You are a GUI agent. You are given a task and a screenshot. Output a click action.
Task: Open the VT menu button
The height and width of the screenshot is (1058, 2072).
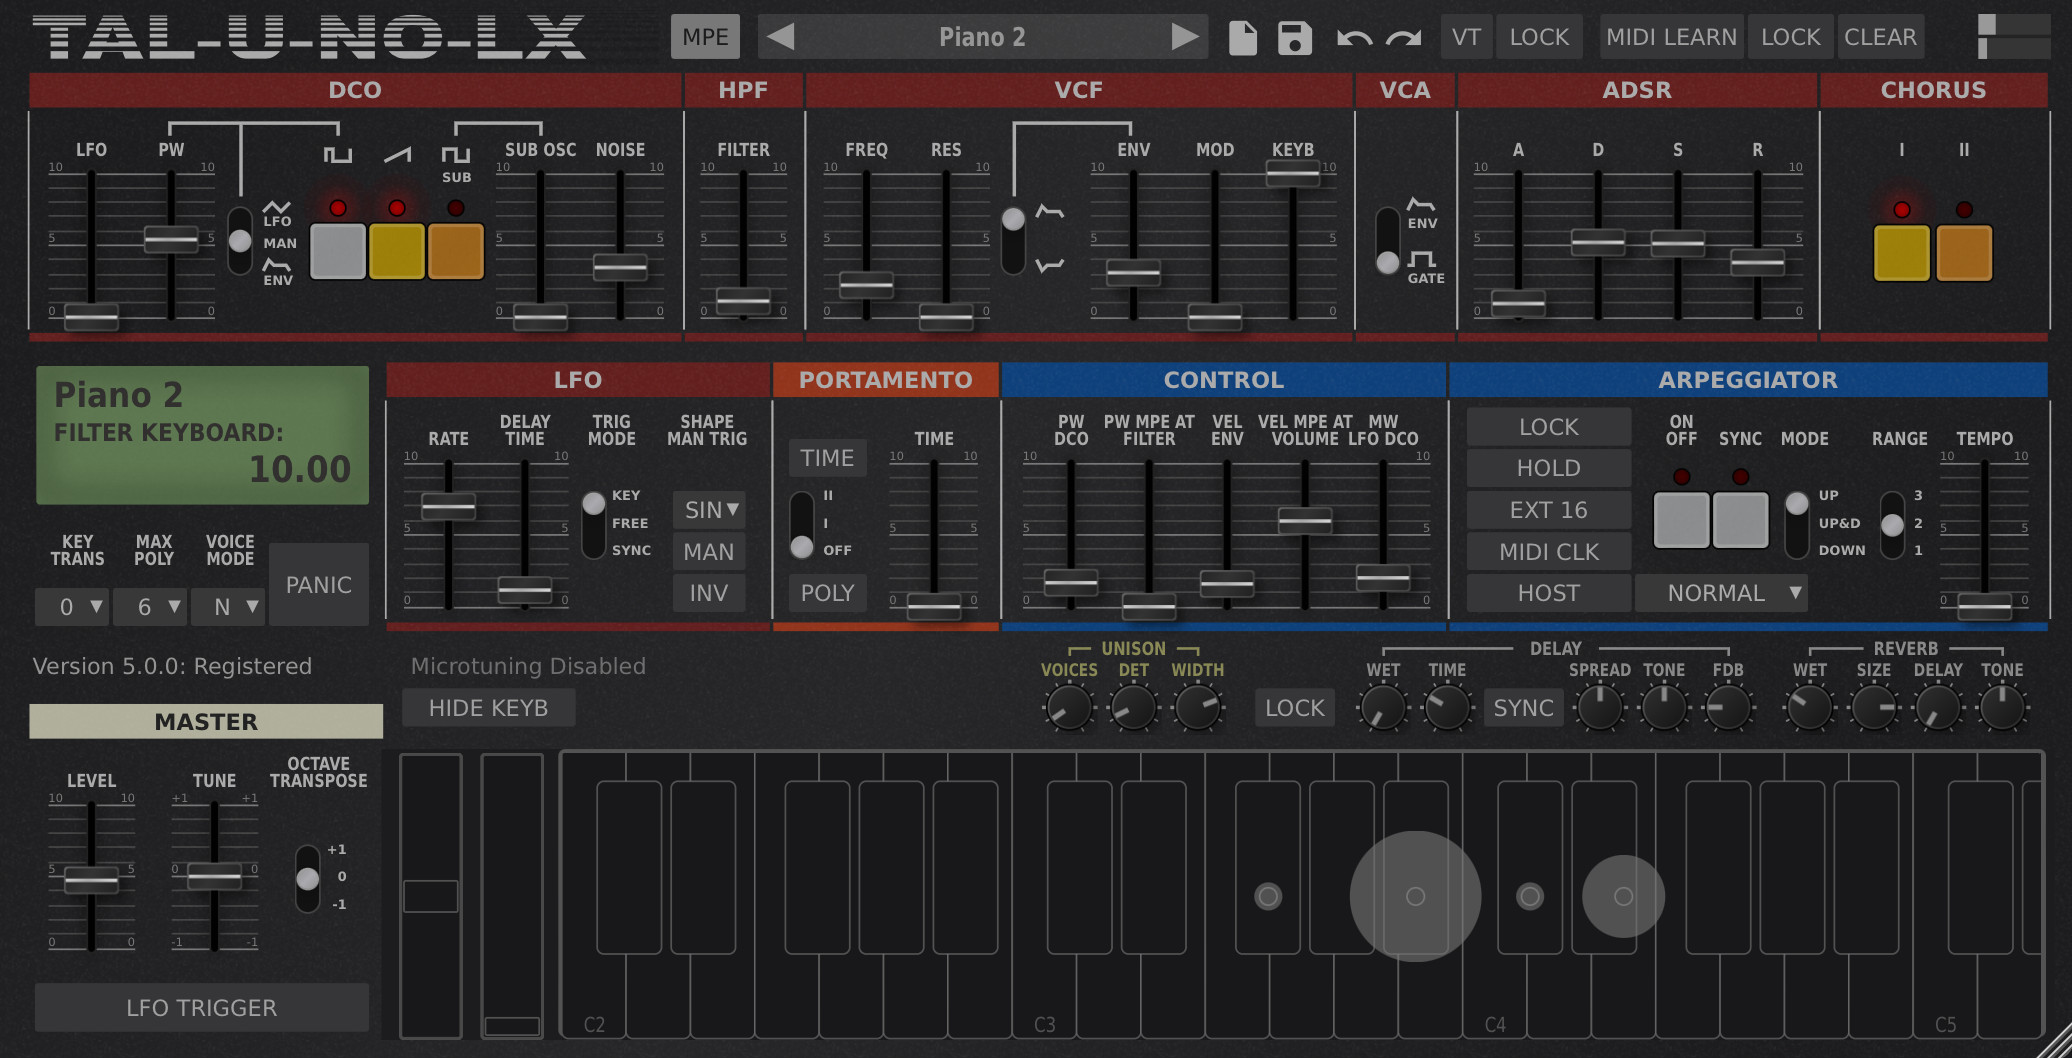coord(1466,37)
